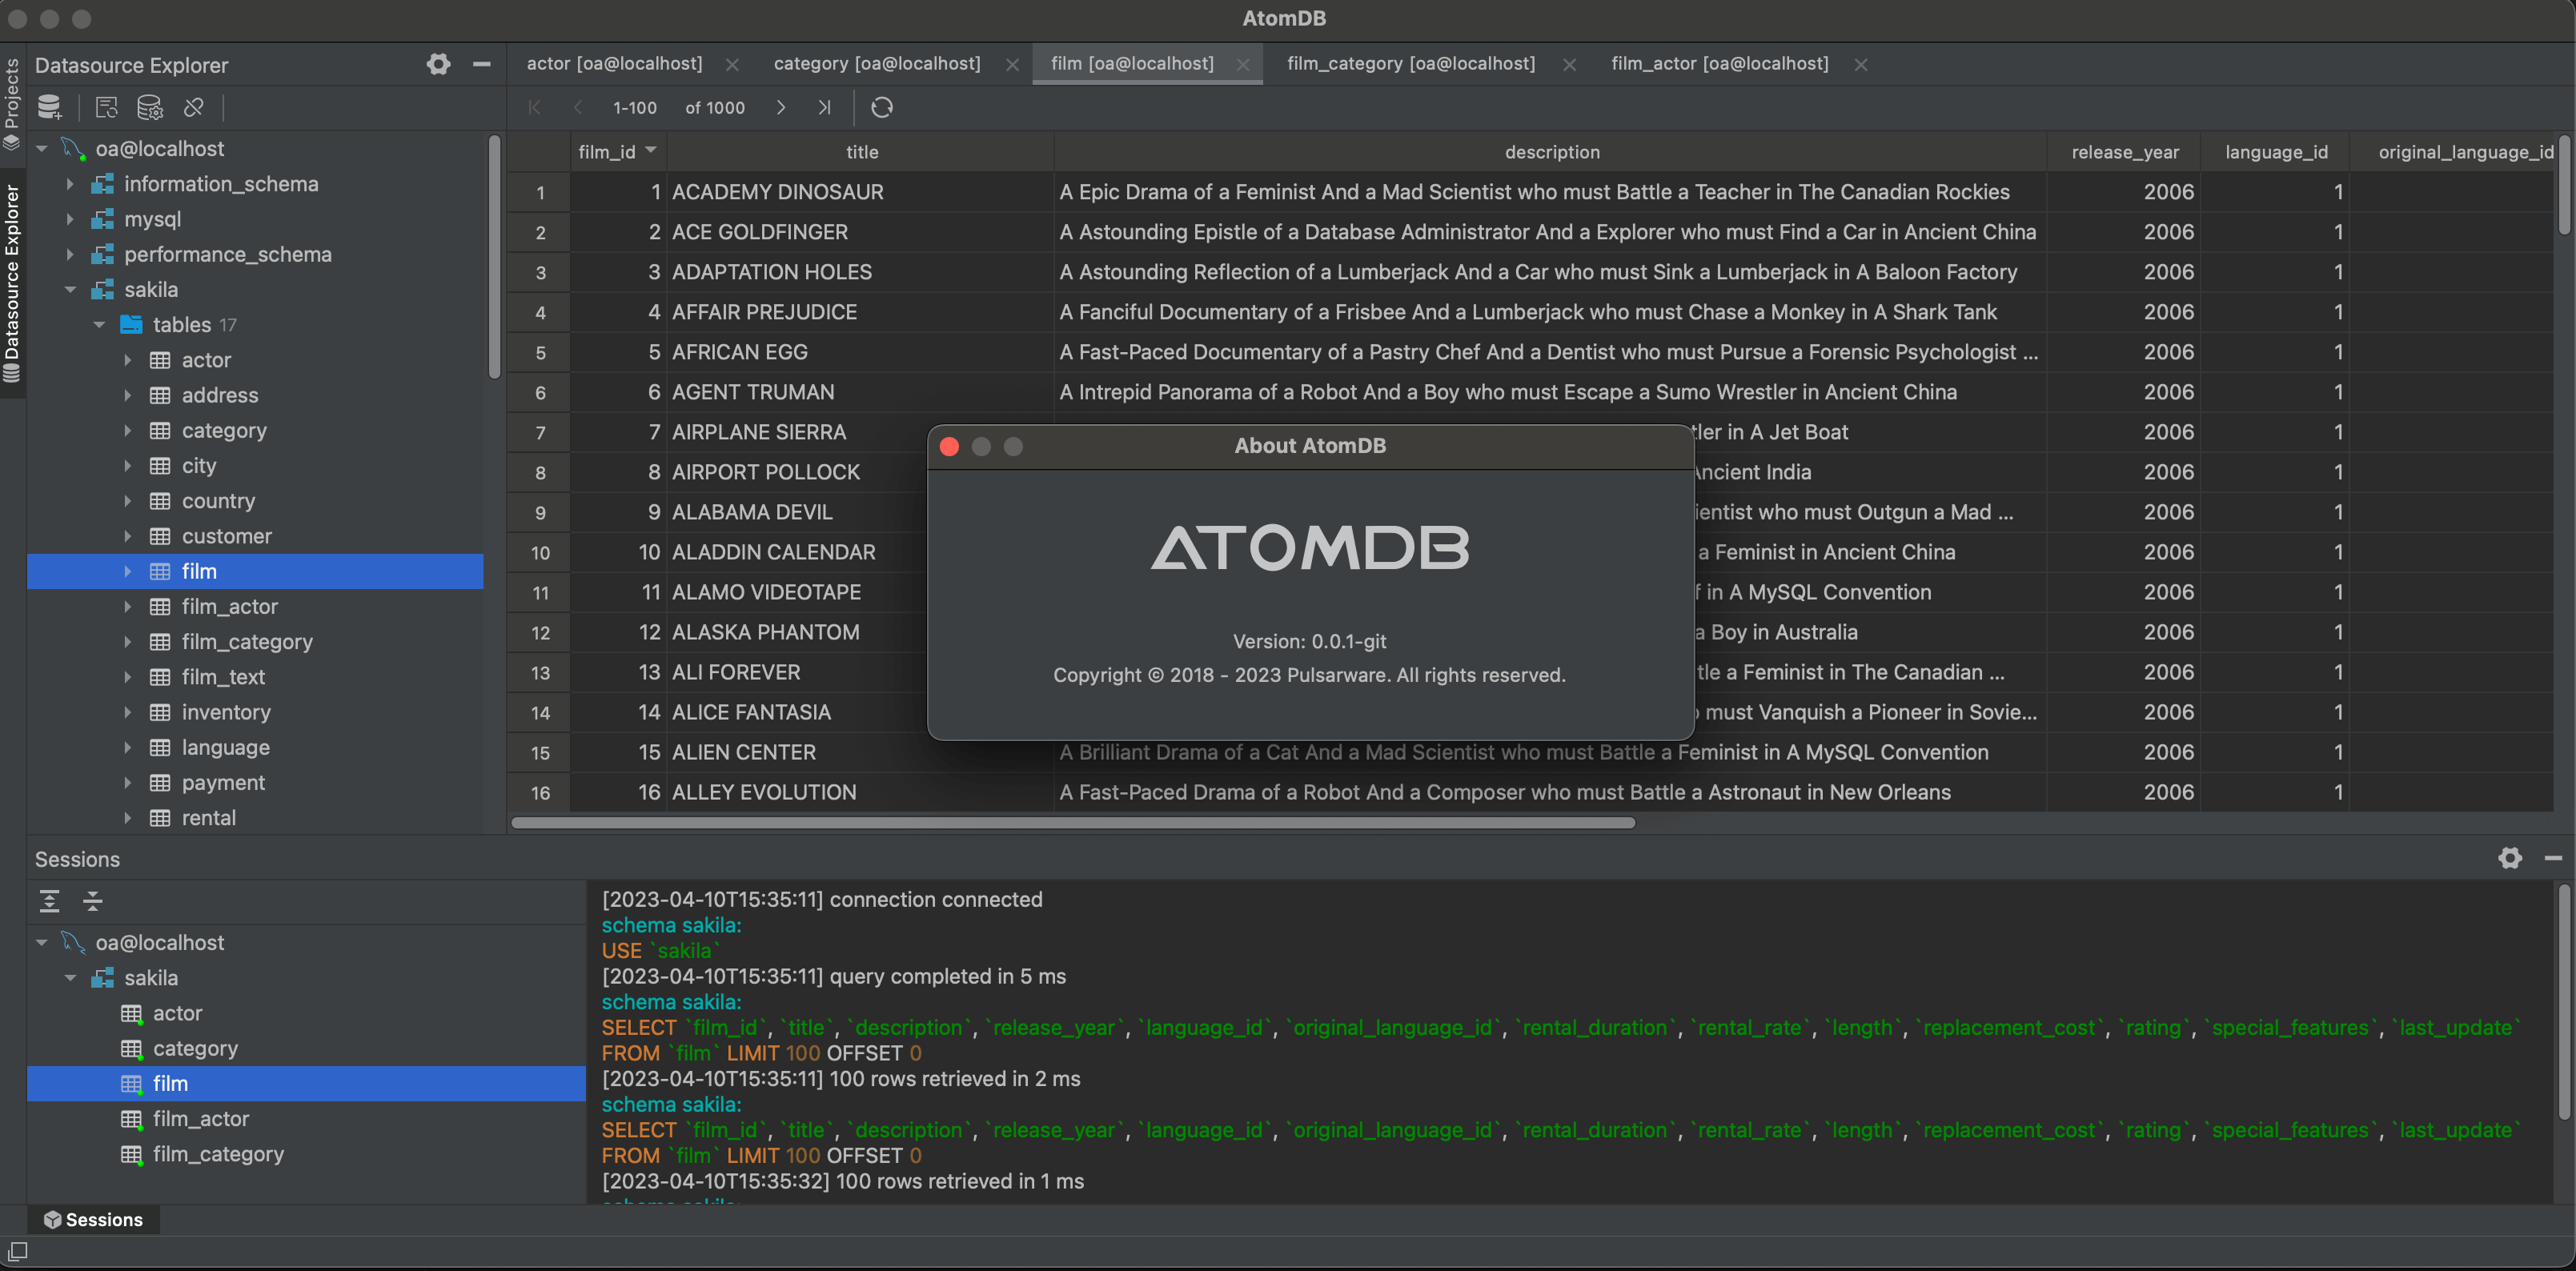Expand the customer table node

point(127,536)
